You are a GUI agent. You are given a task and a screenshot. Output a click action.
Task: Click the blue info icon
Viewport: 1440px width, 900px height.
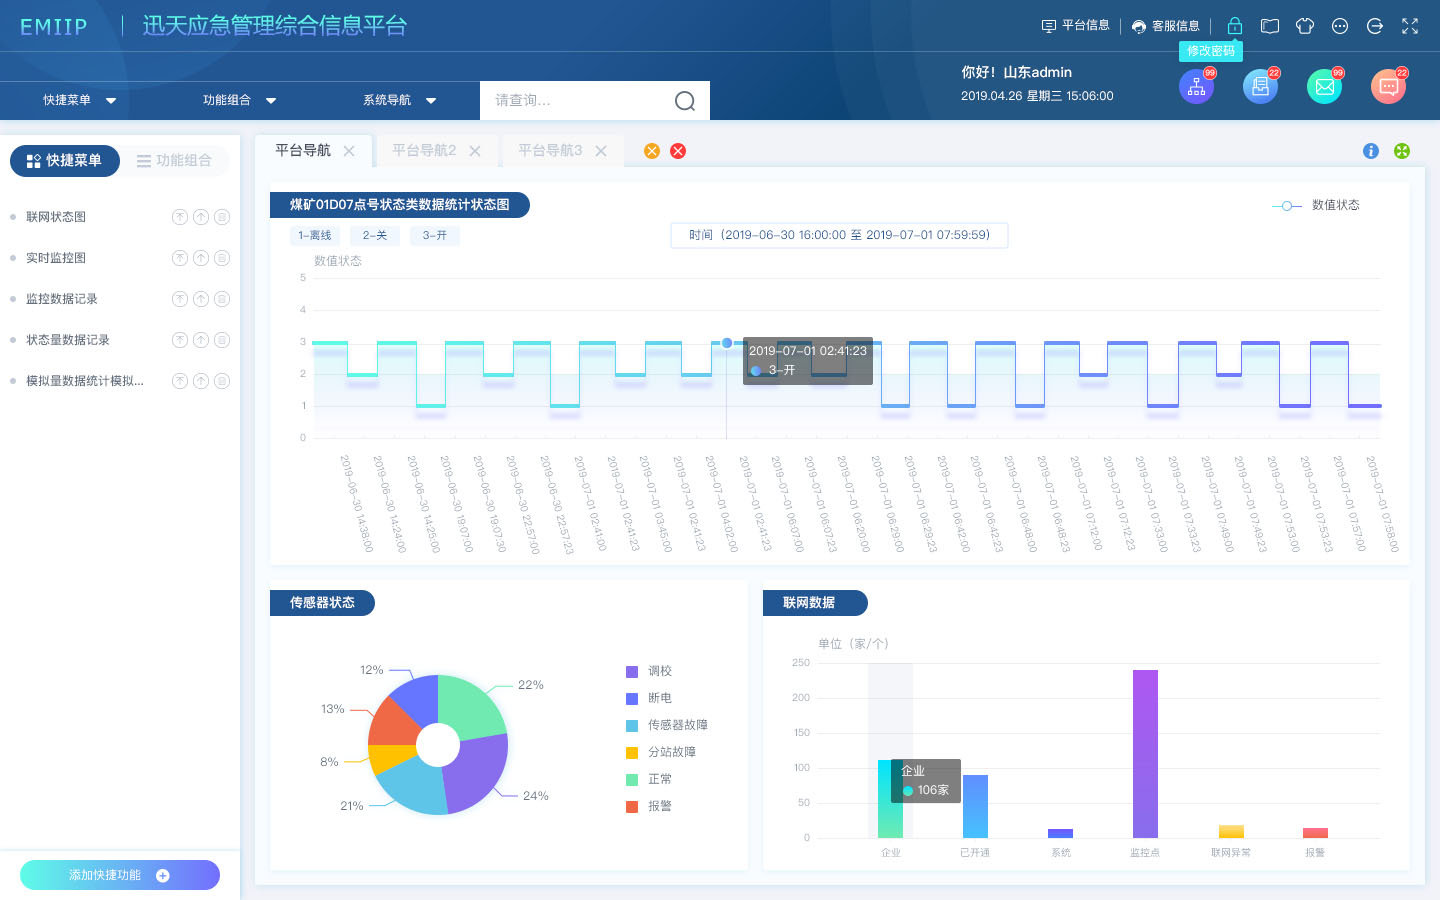pos(1371,151)
